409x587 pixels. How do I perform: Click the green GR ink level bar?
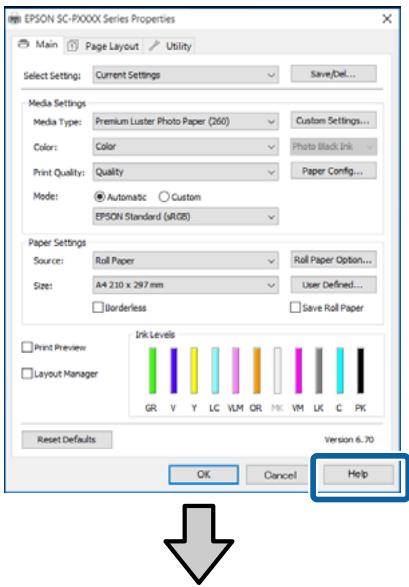pyautogui.click(x=152, y=371)
